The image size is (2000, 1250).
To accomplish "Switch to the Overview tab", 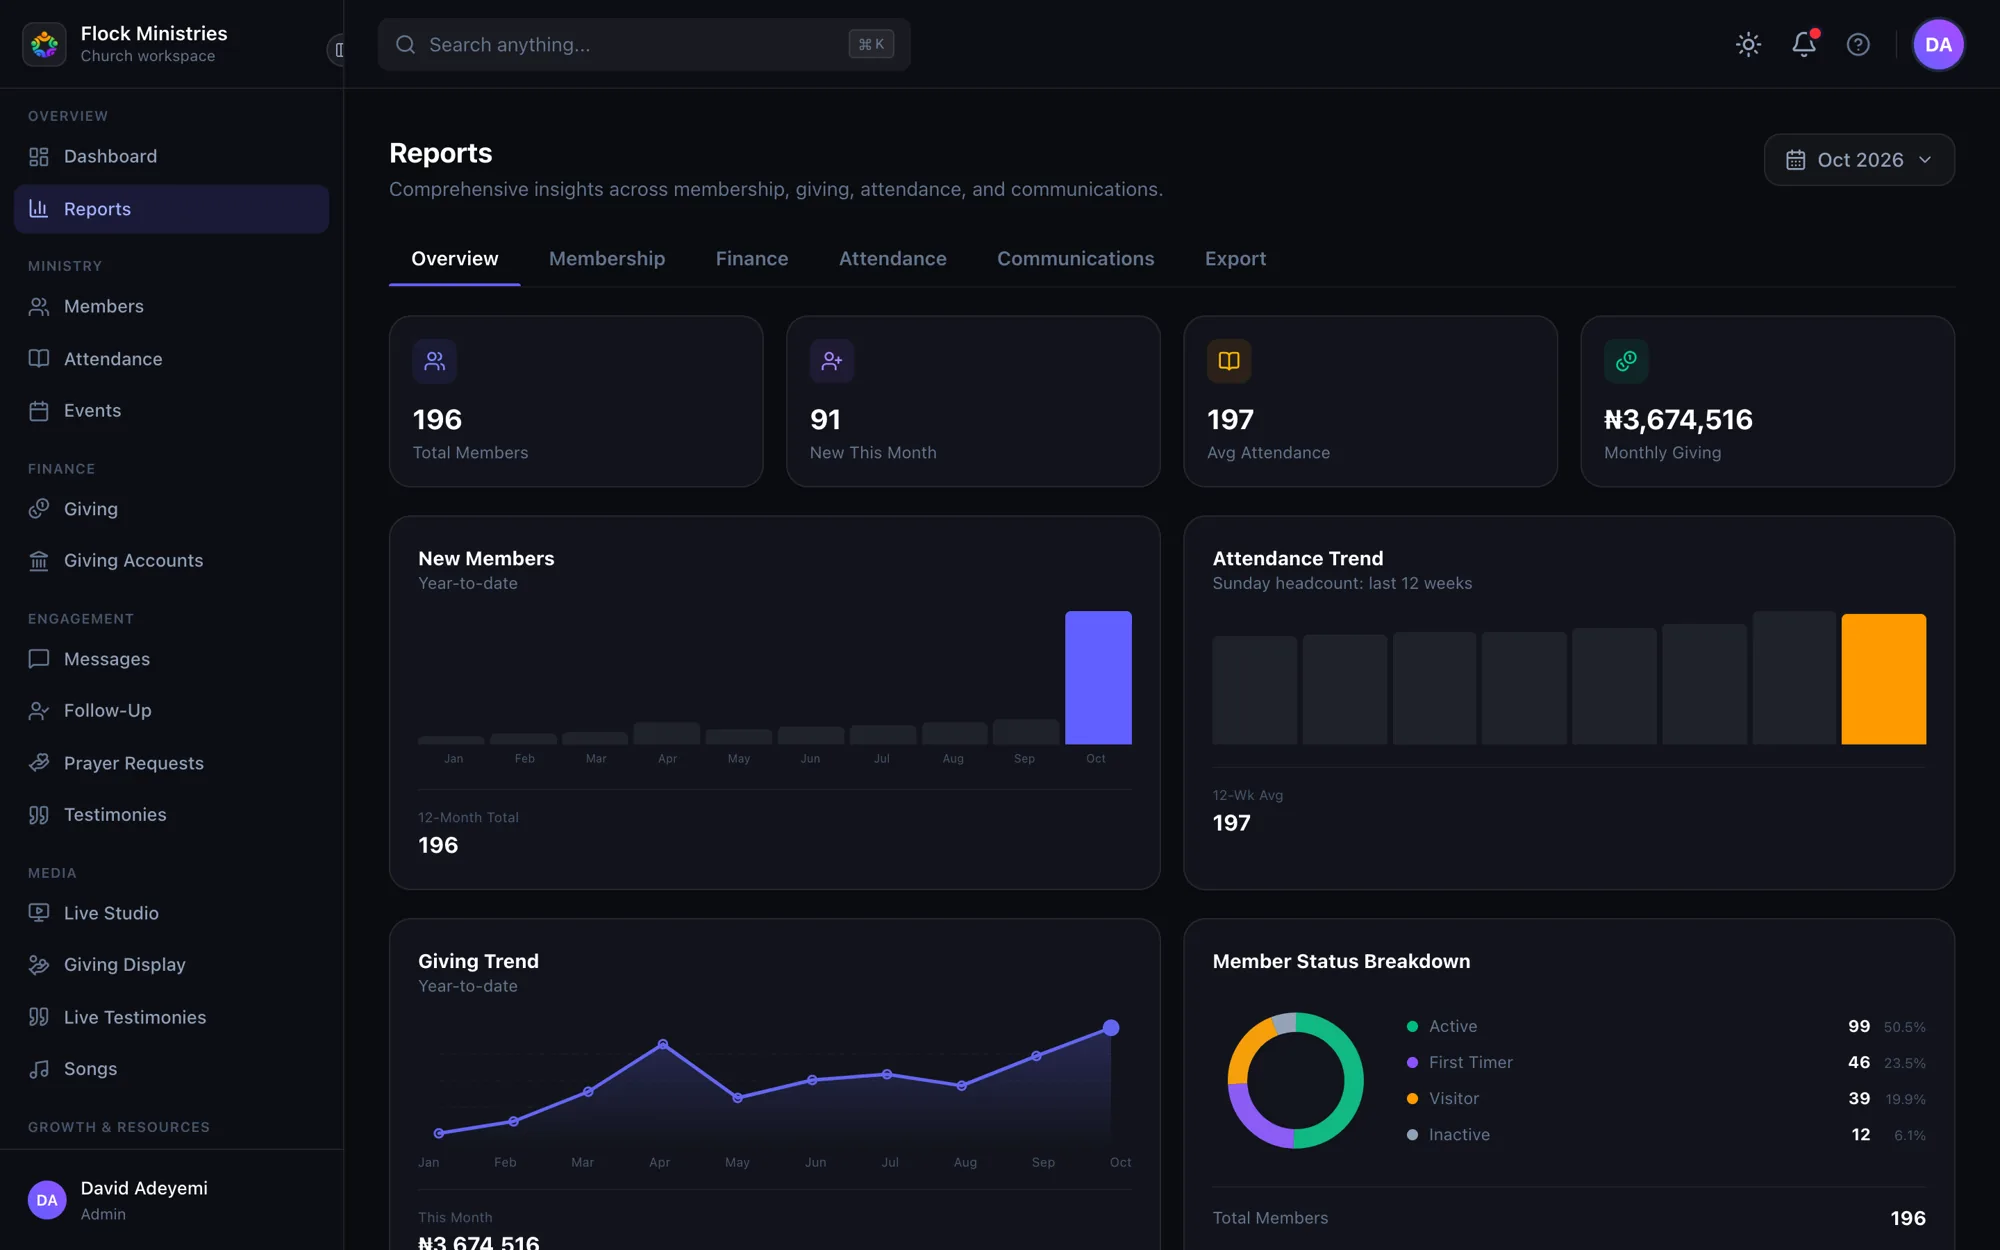I will pos(454,259).
